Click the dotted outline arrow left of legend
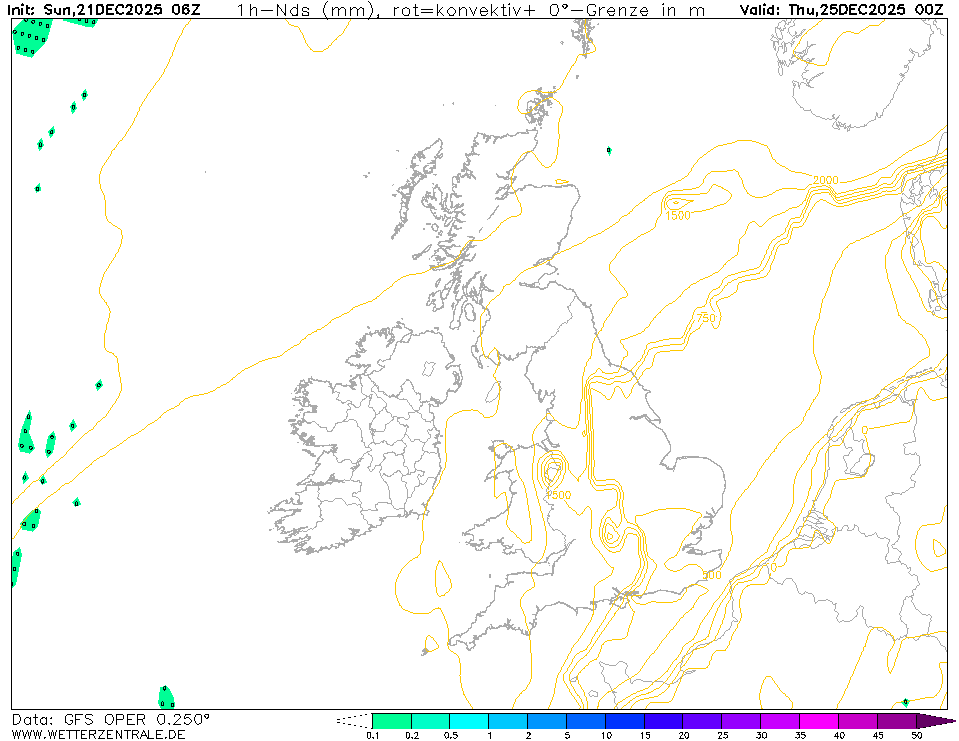 [x=353, y=720]
